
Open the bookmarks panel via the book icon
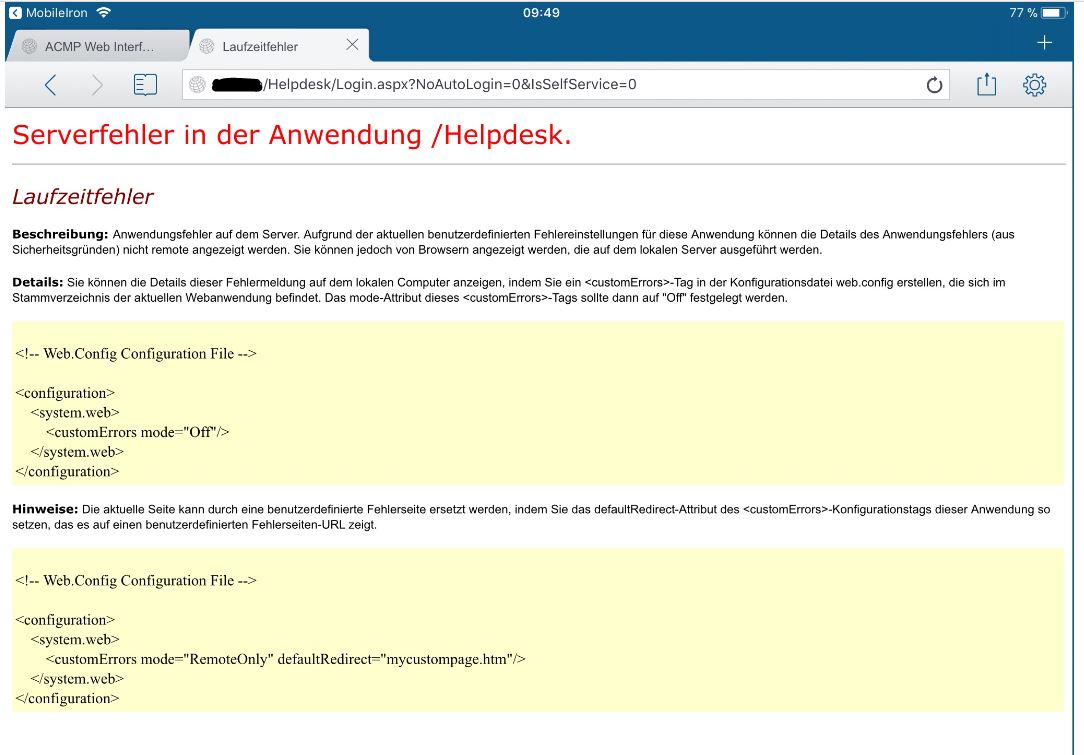click(x=144, y=84)
